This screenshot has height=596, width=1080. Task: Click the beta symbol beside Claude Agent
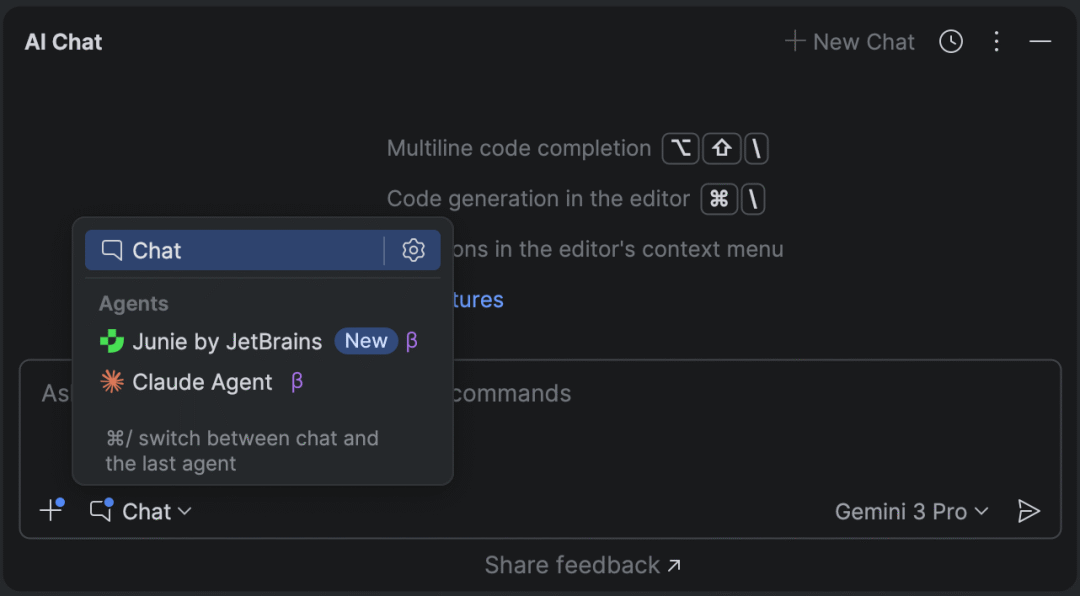(x=297, y=382)
